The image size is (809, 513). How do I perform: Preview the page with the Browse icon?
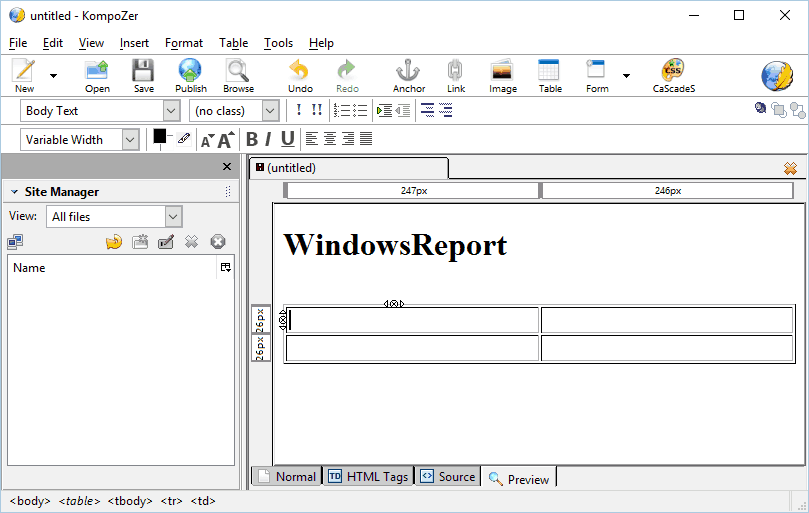238,75
